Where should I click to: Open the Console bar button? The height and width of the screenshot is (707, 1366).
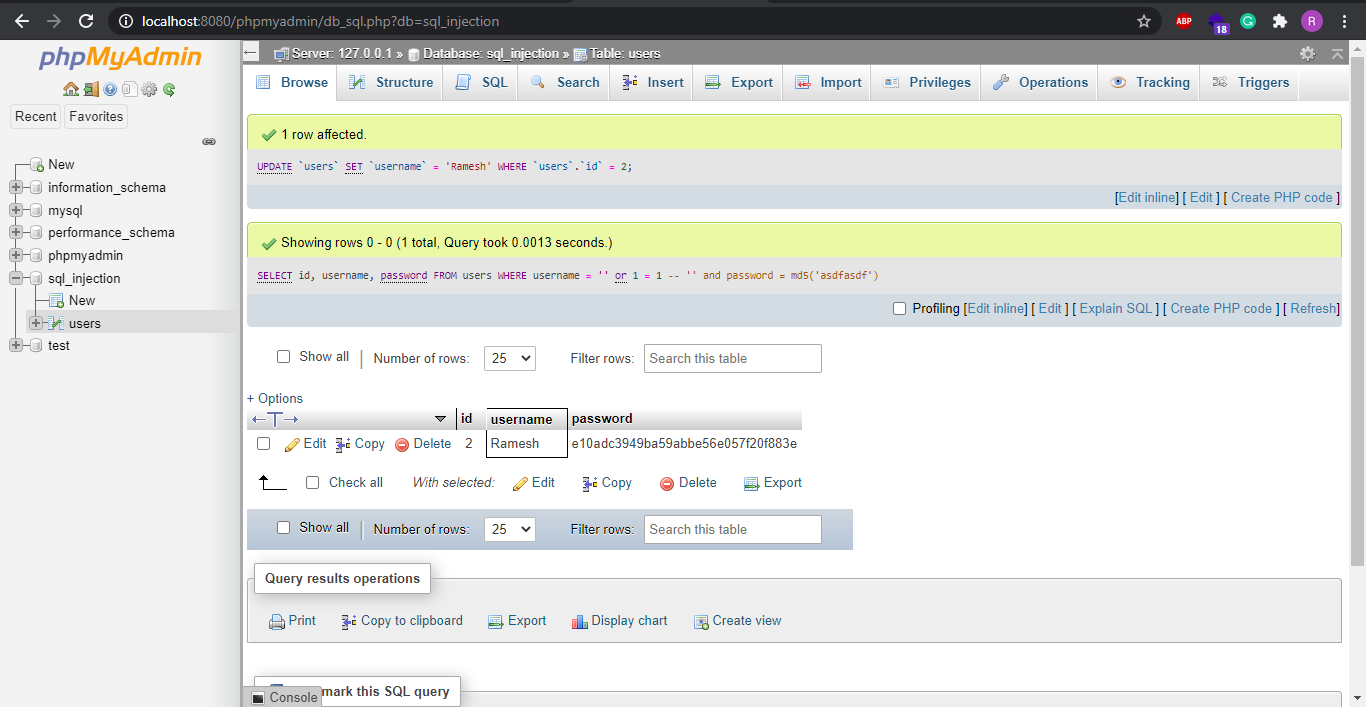click(x=284, y=697)
